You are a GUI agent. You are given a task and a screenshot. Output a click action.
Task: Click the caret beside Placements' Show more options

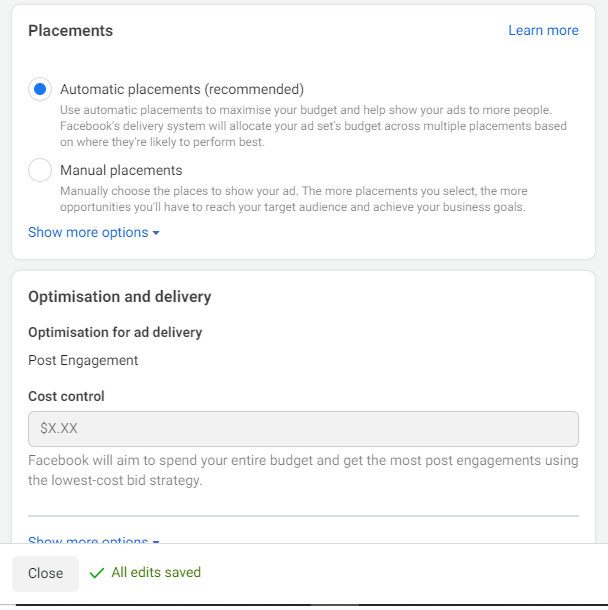[156, 233]
